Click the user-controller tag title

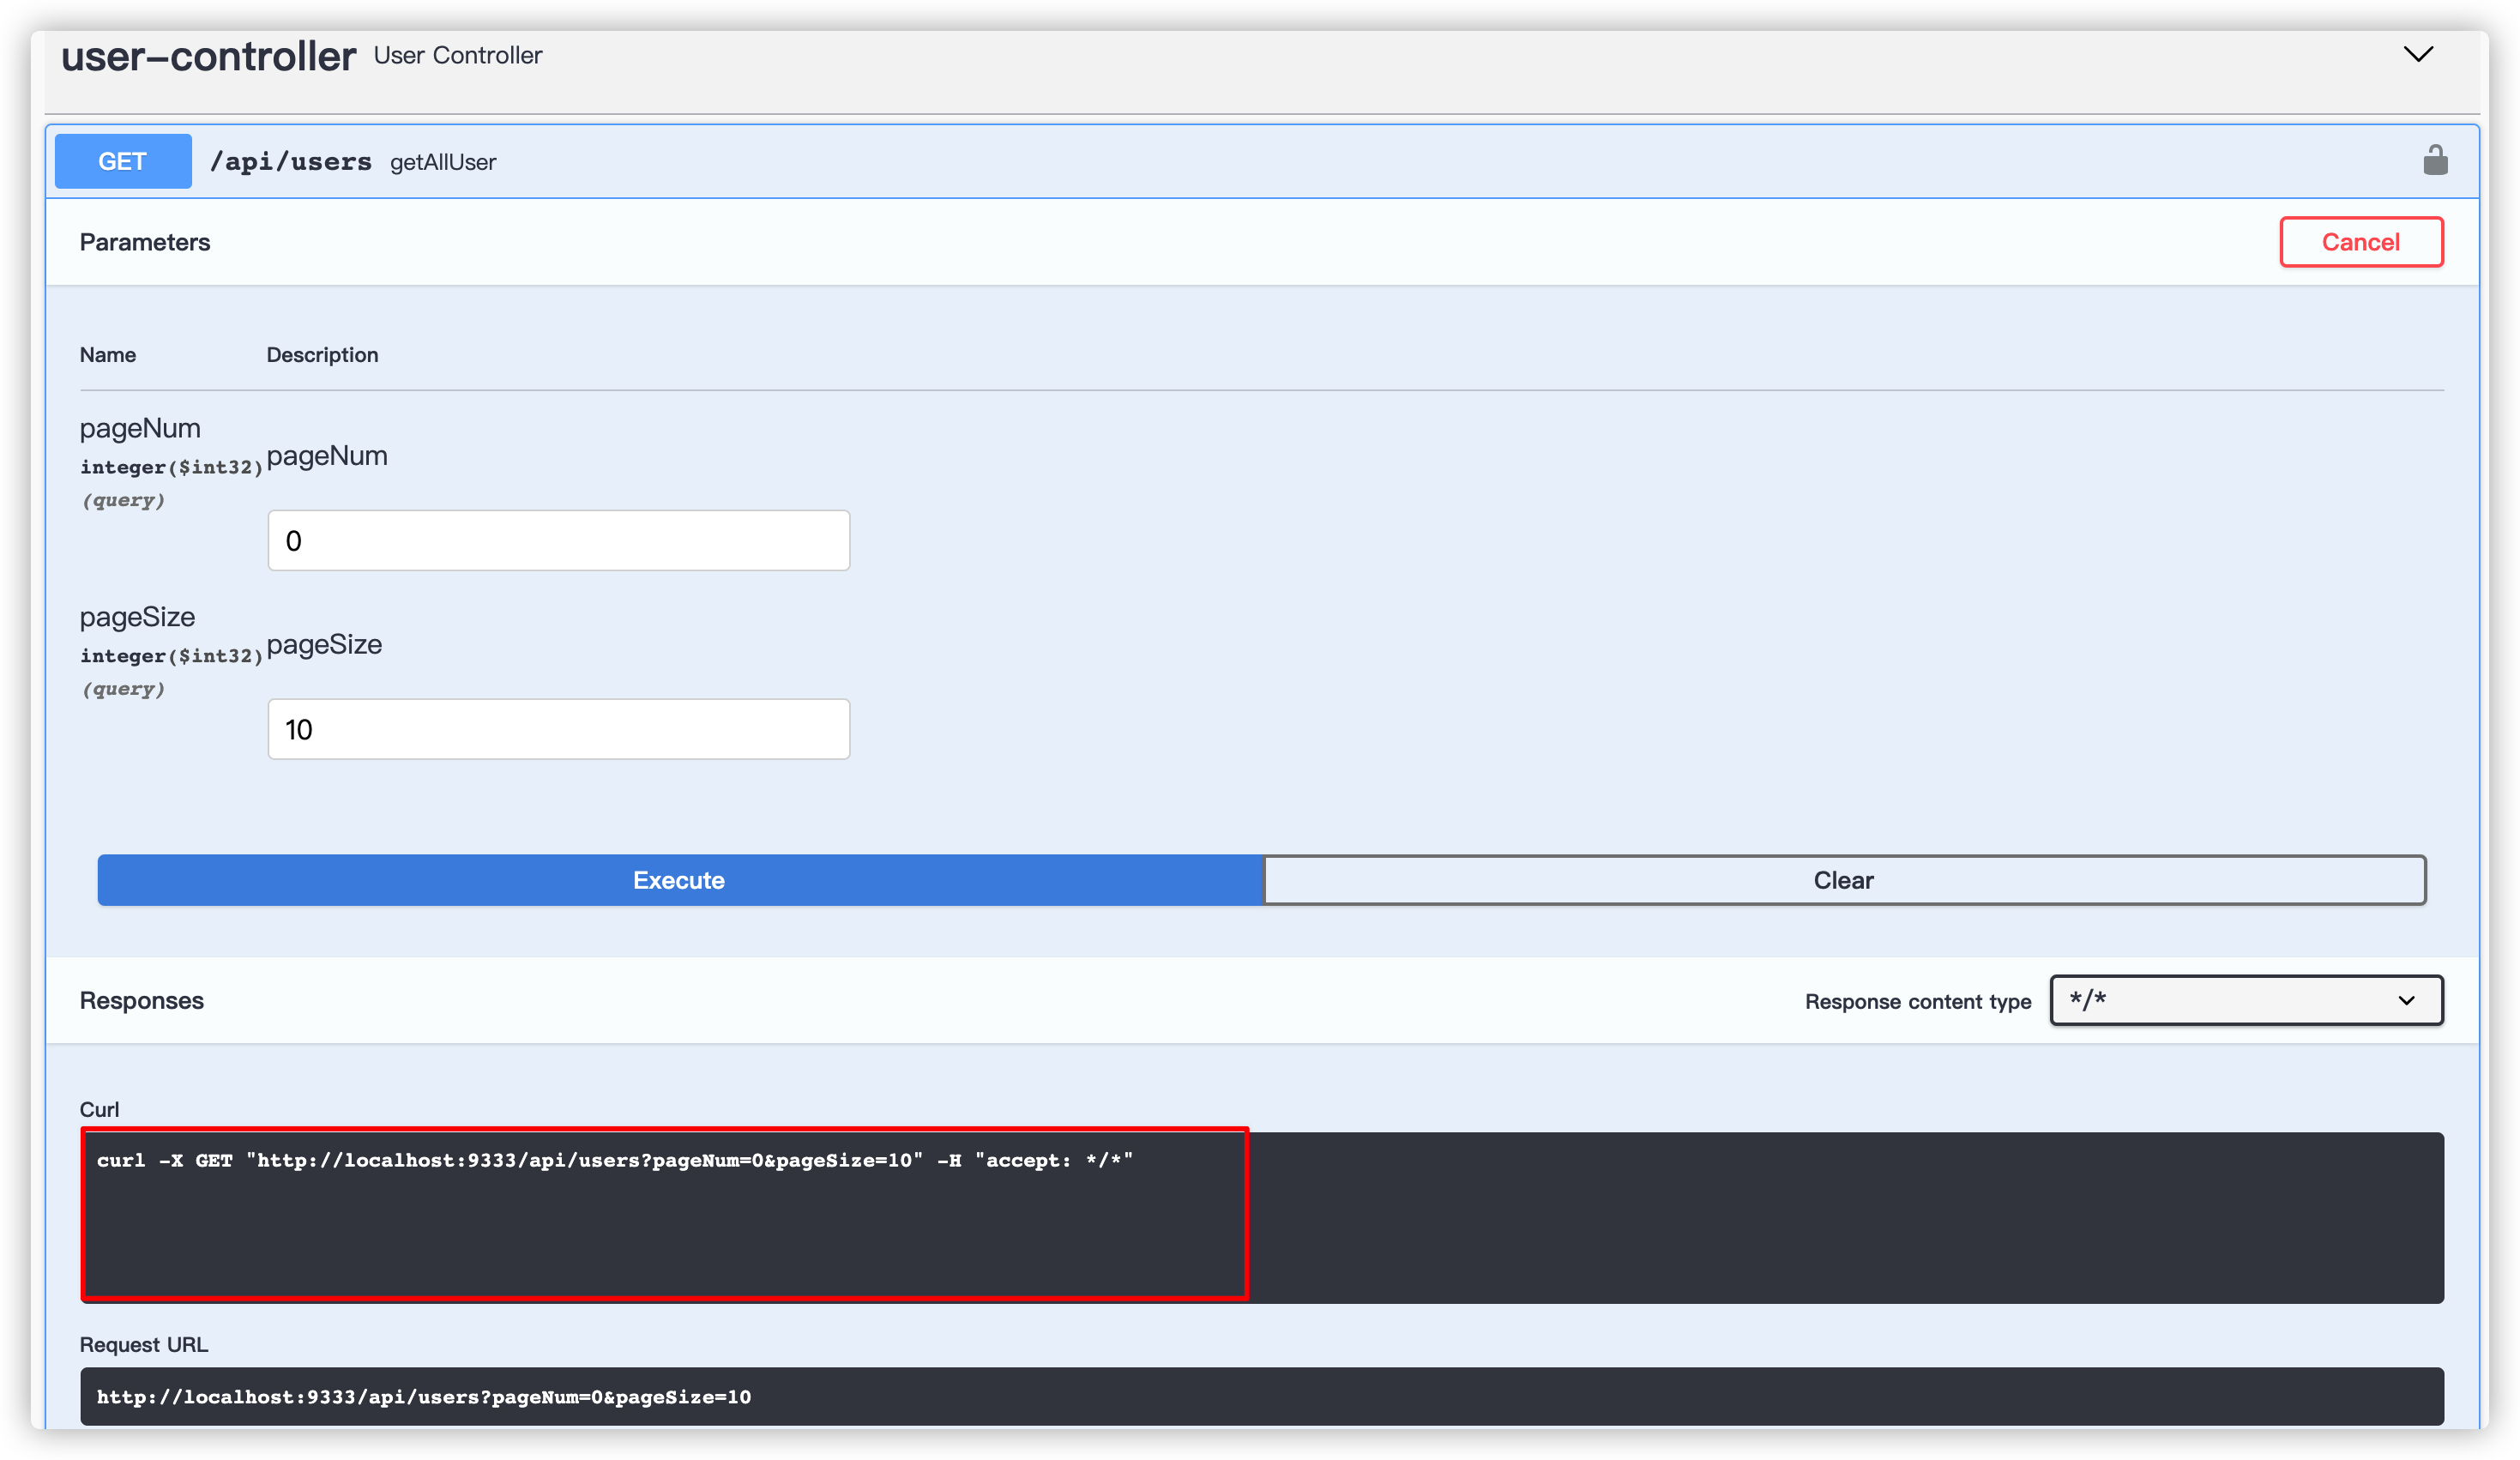[x=208, y=56]
